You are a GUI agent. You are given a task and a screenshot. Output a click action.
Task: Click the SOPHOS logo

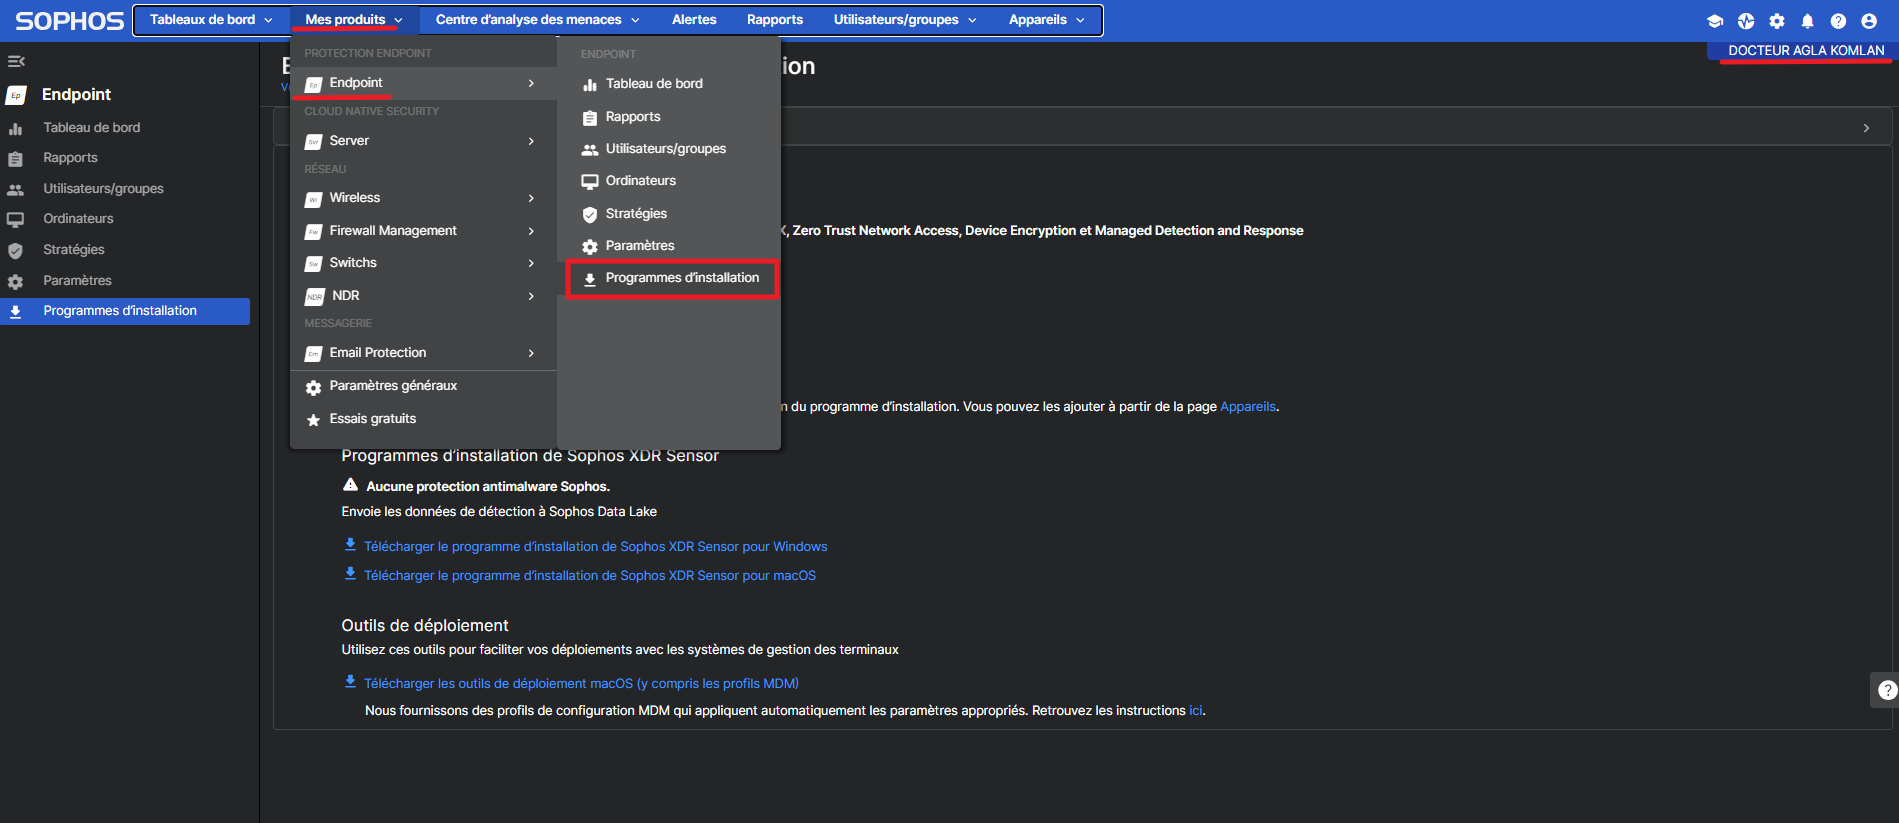click(69, 21)
